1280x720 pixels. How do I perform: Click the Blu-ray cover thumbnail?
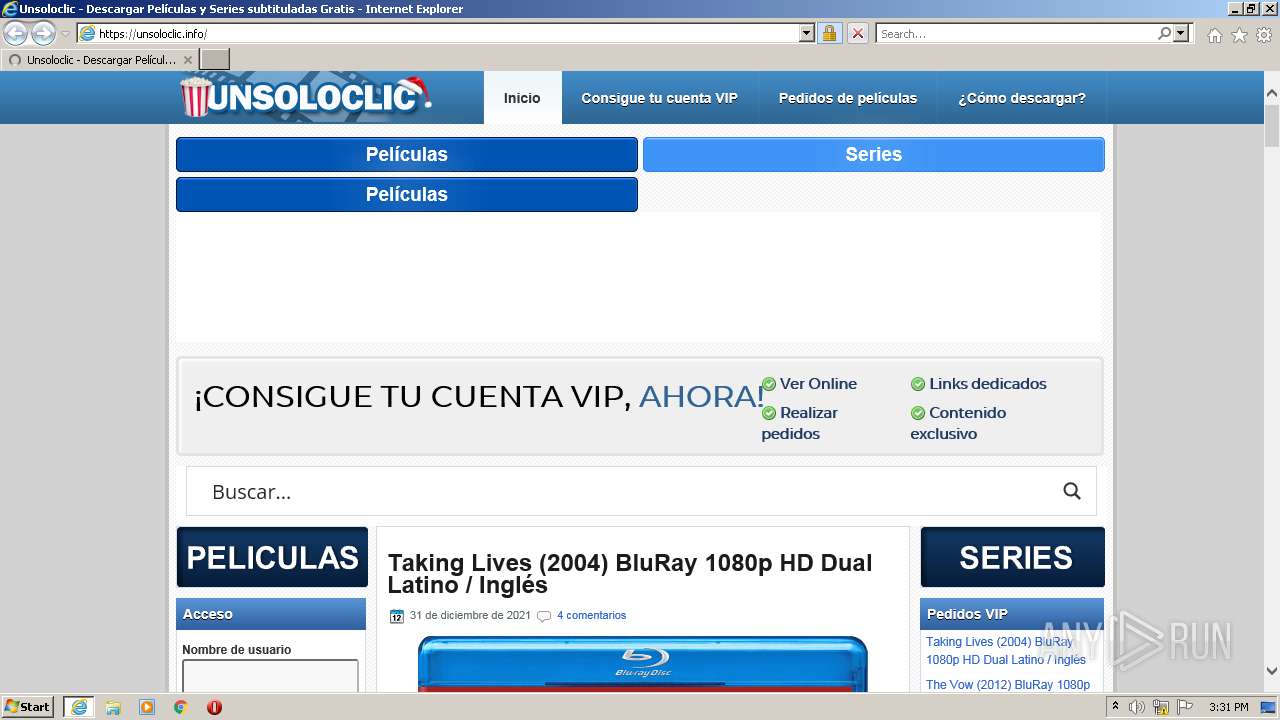(643, 663)
